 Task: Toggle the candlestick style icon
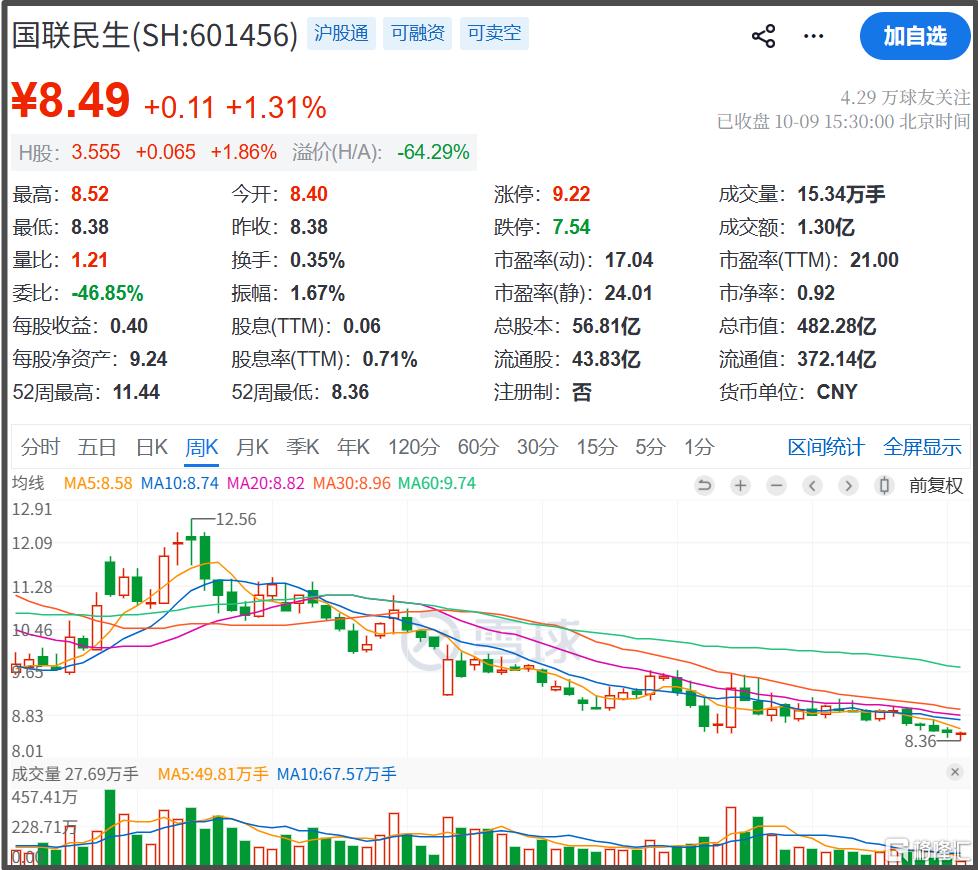[x=884, y=485]
